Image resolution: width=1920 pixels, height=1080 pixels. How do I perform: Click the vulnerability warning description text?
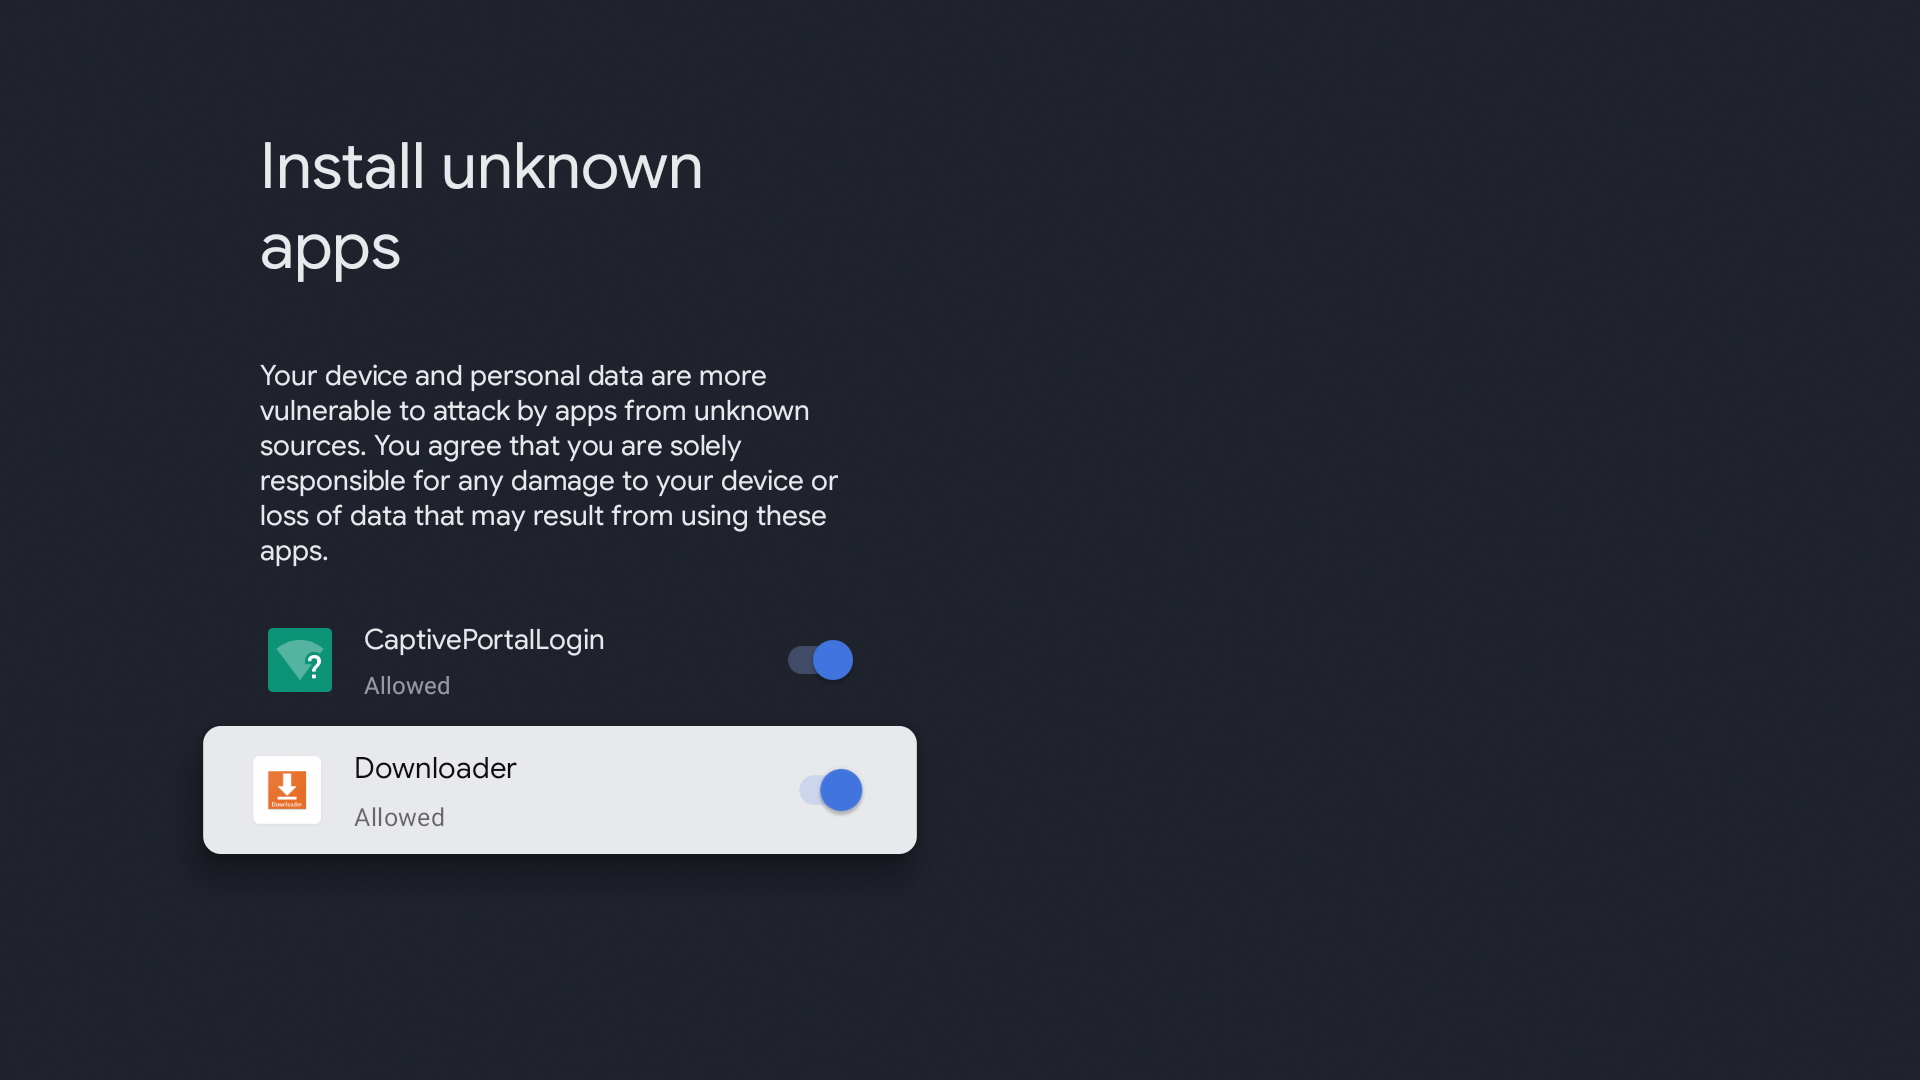click(548, 463)
